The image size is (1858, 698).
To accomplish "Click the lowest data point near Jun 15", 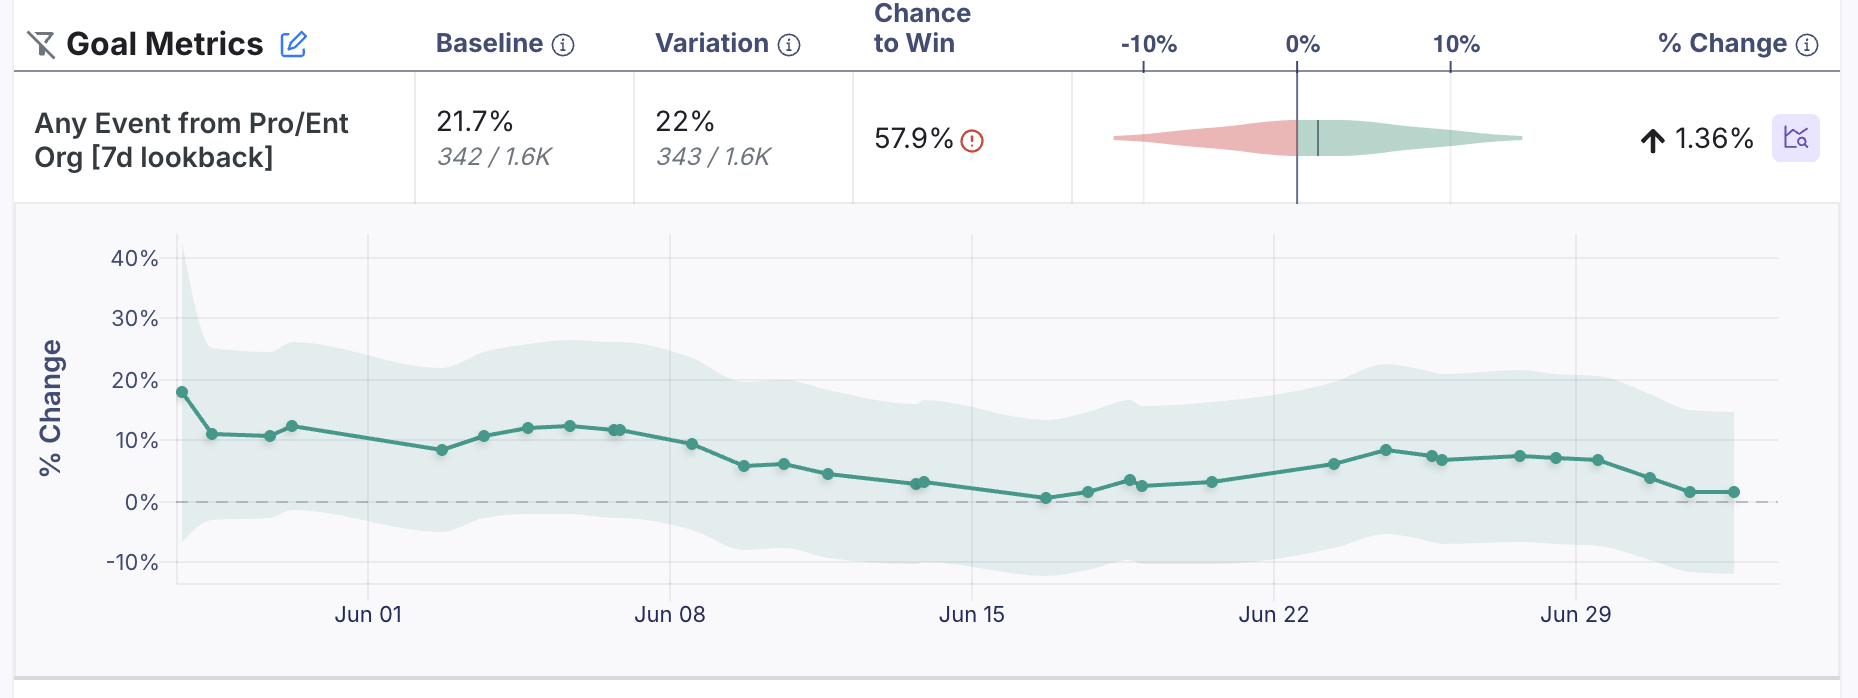I will tap(1046, 496).
